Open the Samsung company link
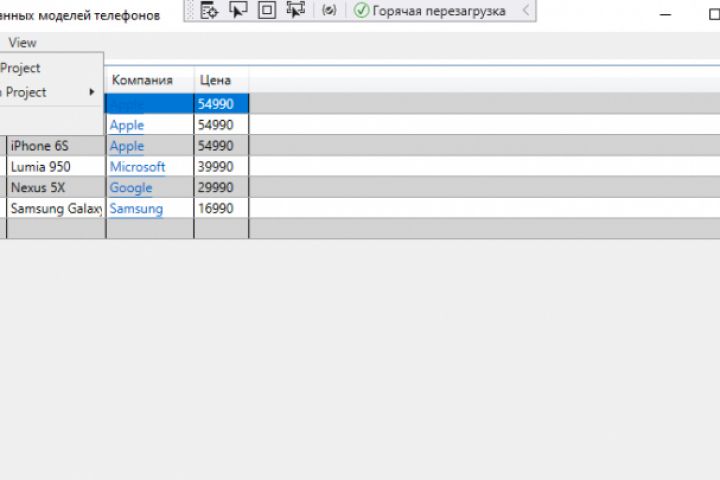This screenshot has width=720, height=480. [136, 209]
